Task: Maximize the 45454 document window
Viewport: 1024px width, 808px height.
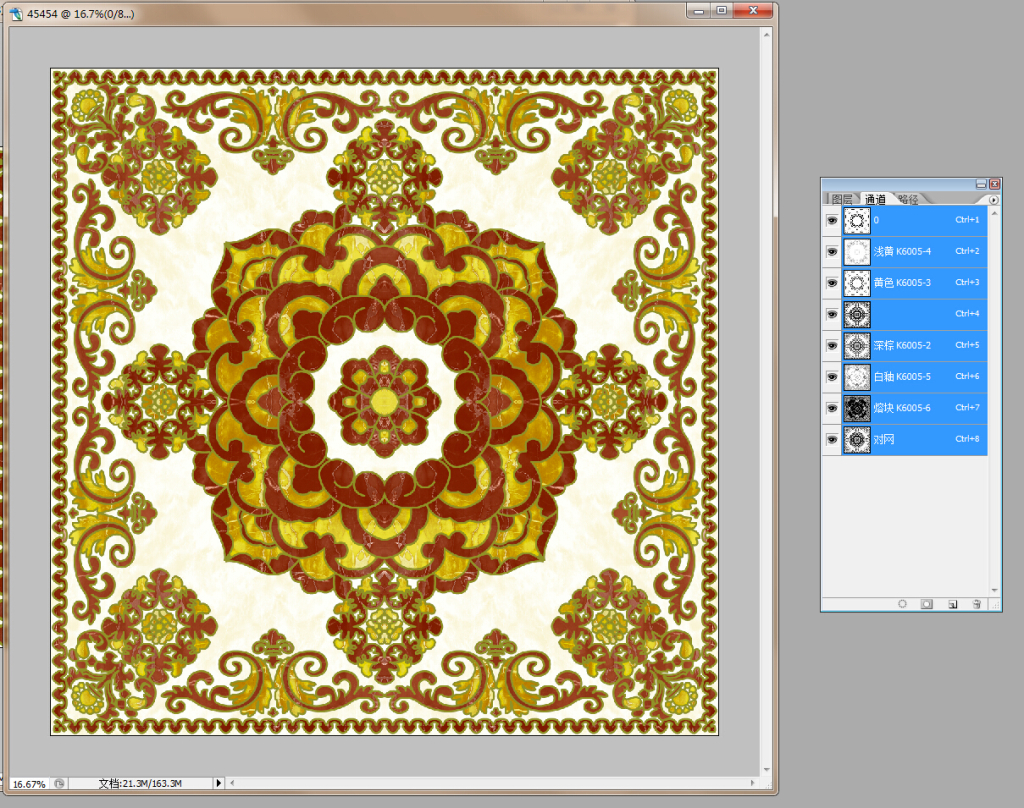Action: pos(722,10)
